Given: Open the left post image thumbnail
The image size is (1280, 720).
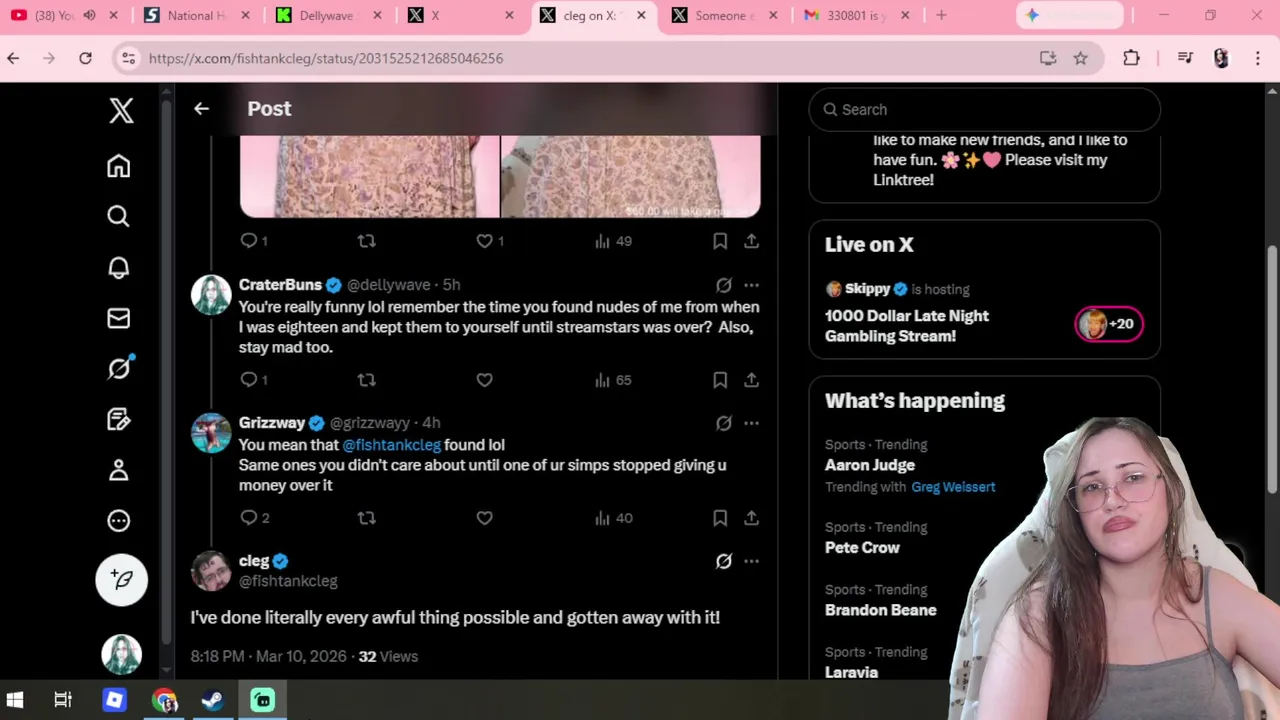Looking at the screenshot, I should pos(369,176).
